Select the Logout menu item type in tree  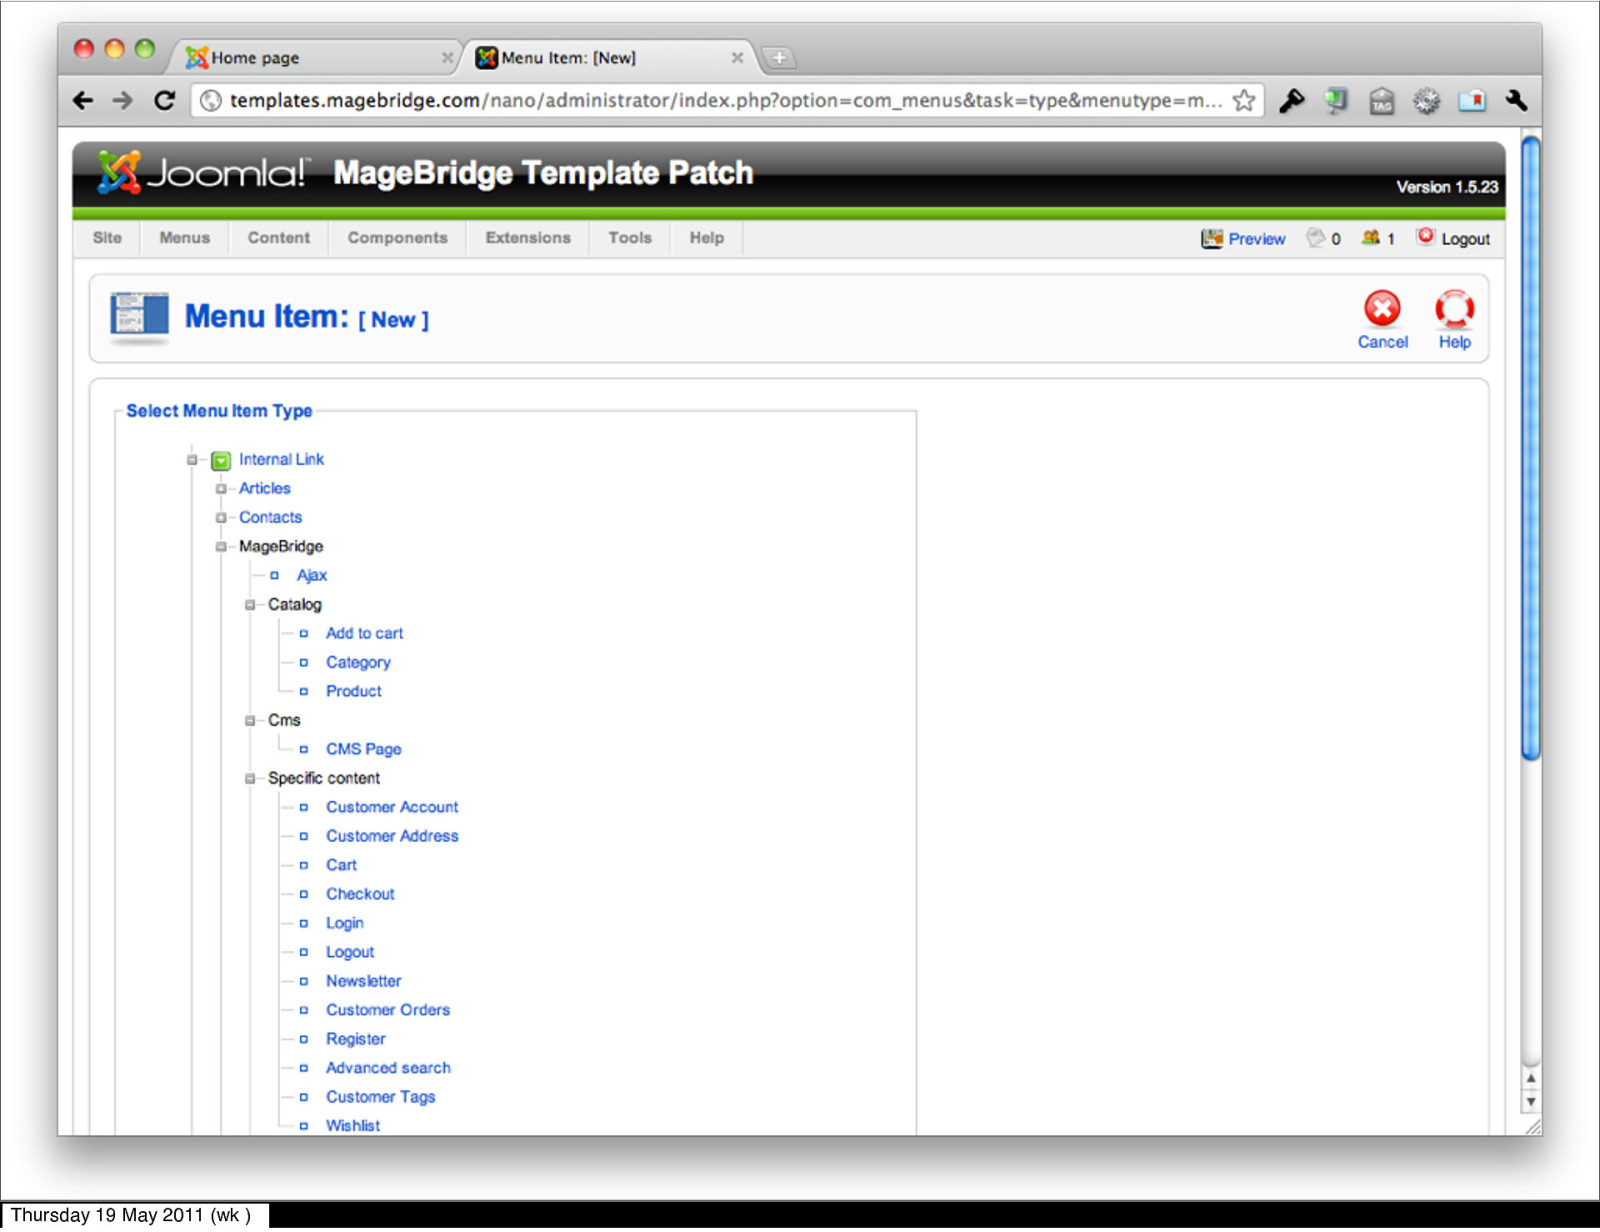(350, 953)
